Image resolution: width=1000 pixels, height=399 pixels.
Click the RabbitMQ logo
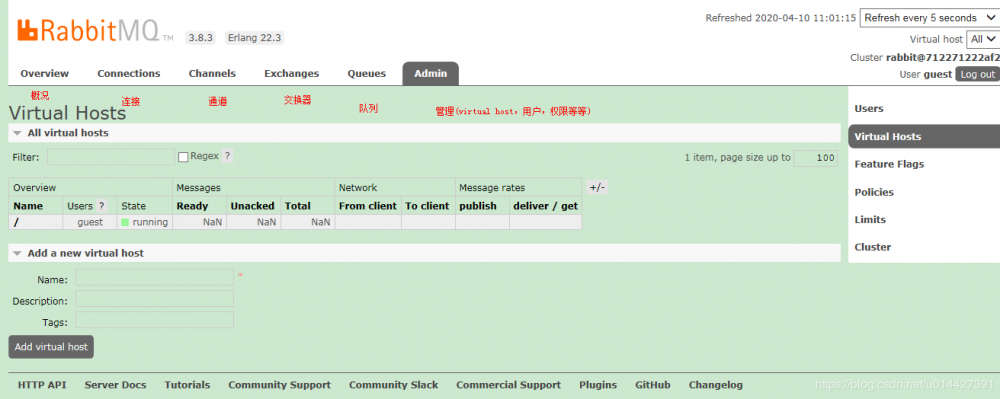pyautogui.click(x=95, y=31)
